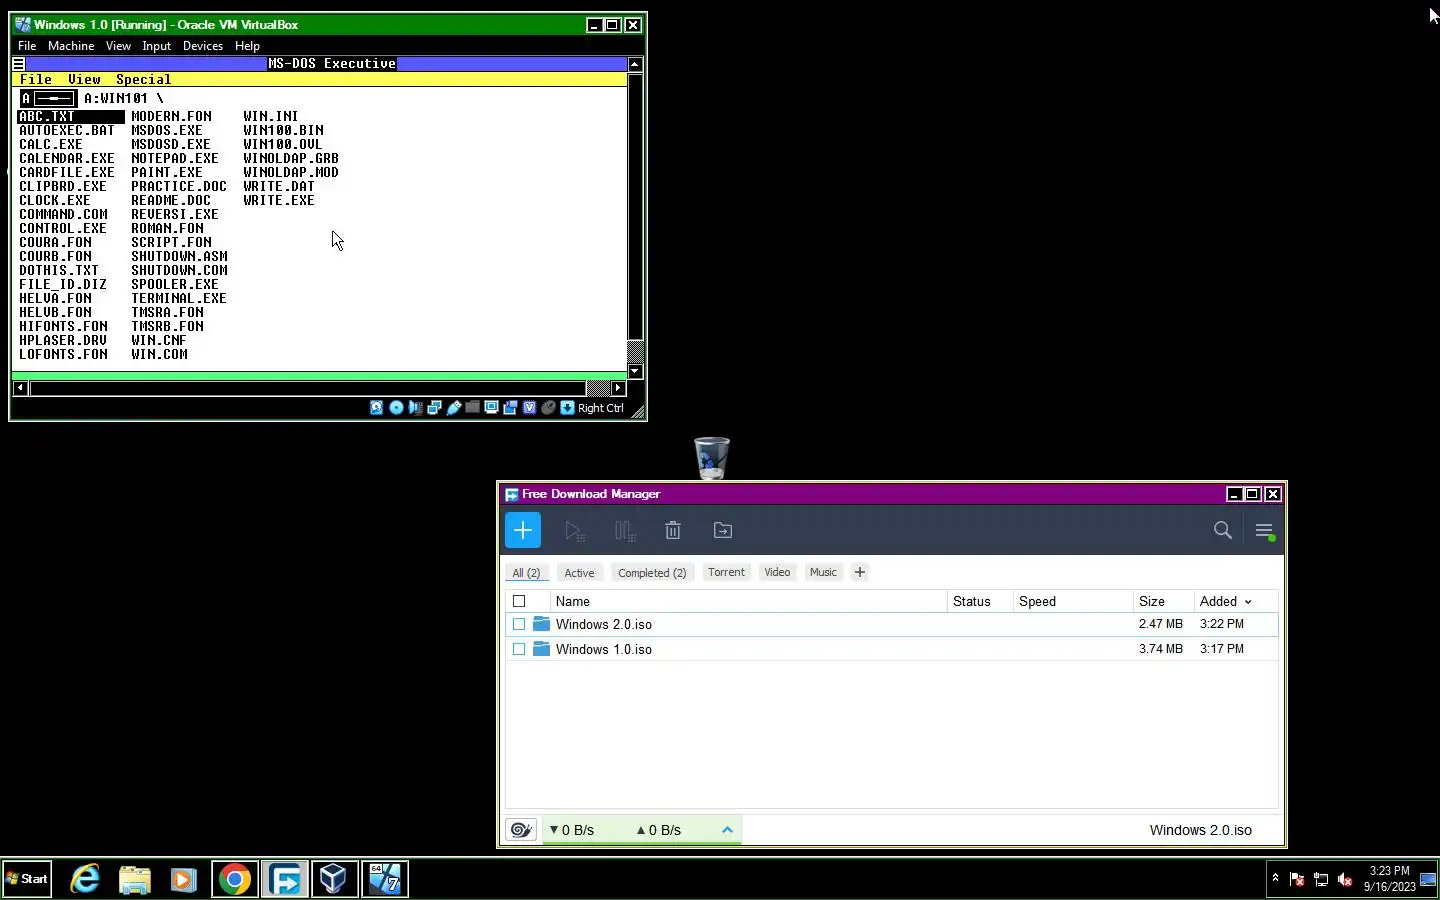Click the blue add new download plus button

click(x=522, y=530)
